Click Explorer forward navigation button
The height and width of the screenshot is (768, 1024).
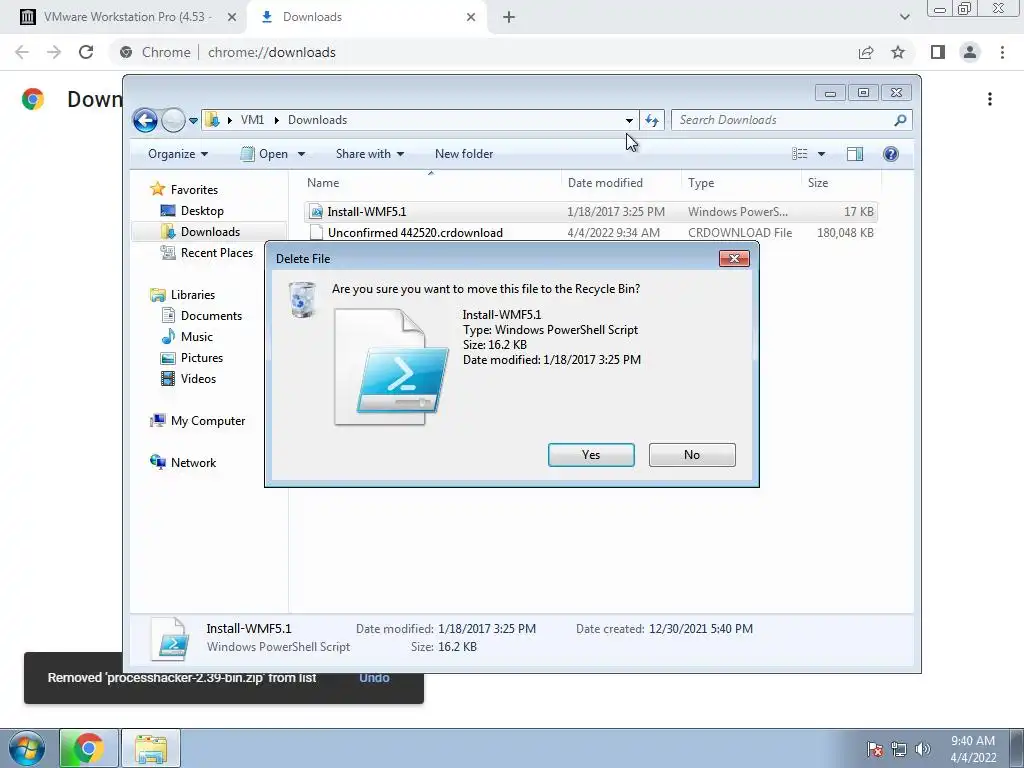point(173,120)
